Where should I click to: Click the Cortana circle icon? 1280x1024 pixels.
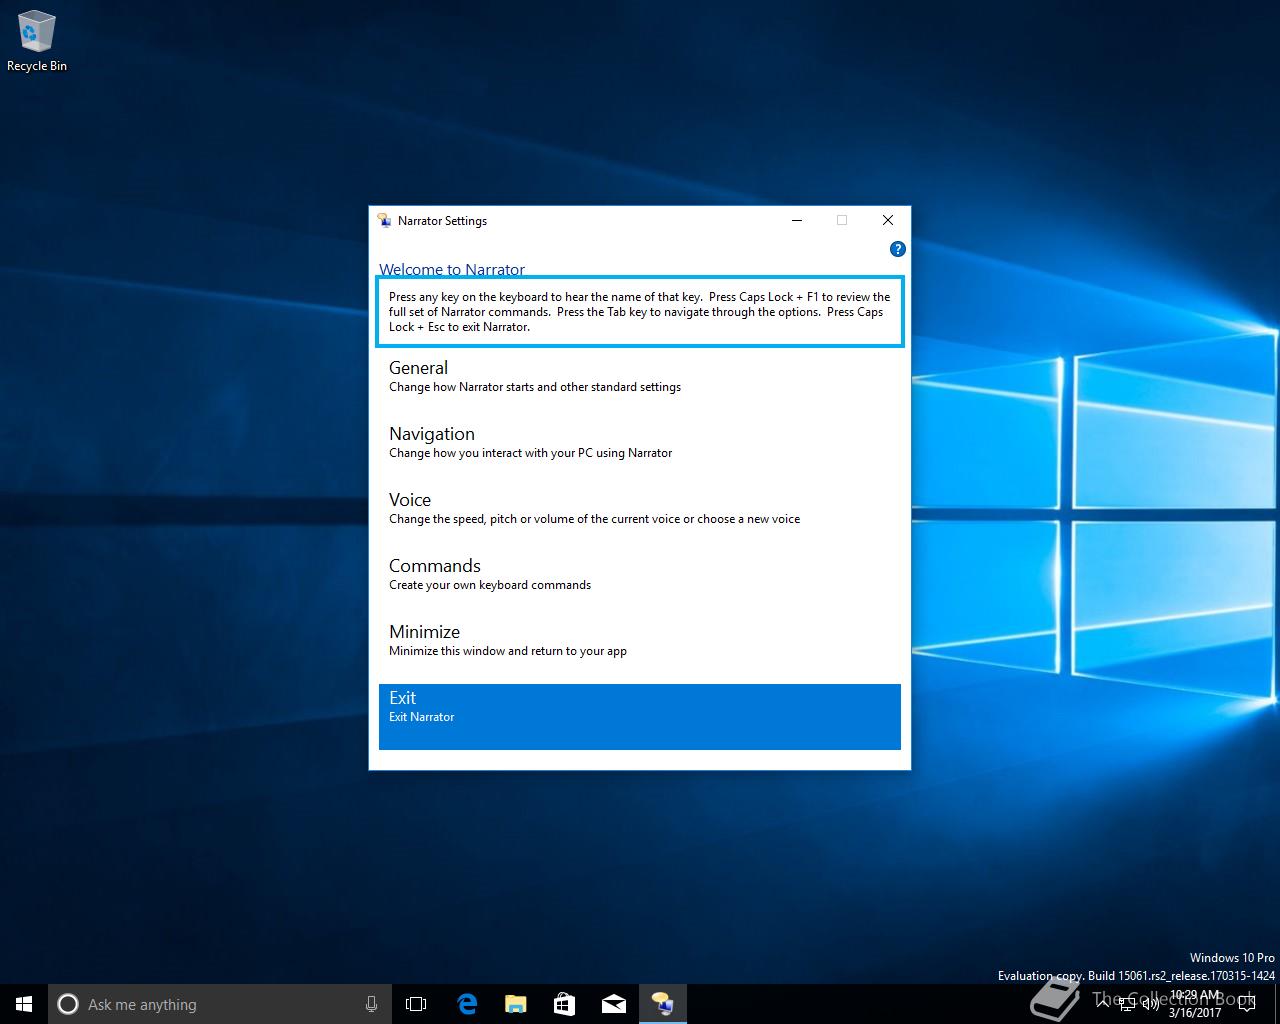[67, 1004]
